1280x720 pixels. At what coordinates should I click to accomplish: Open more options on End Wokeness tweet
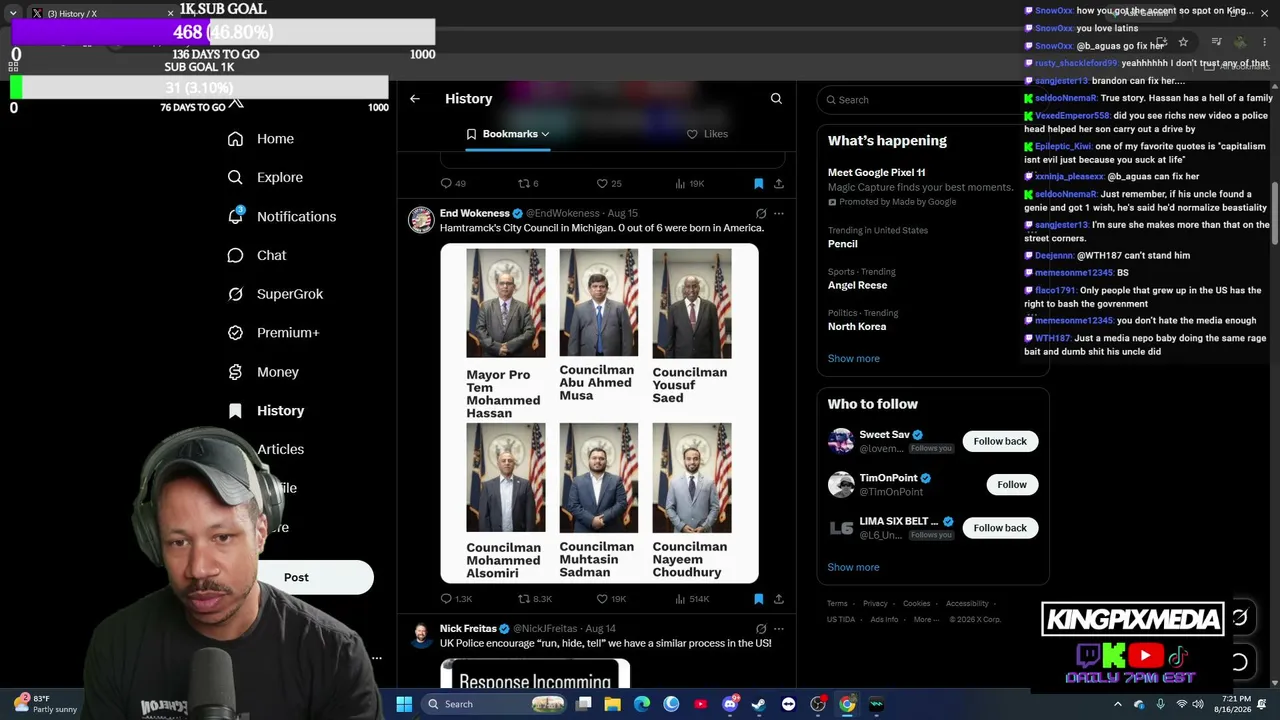click(x=779, y=213)
